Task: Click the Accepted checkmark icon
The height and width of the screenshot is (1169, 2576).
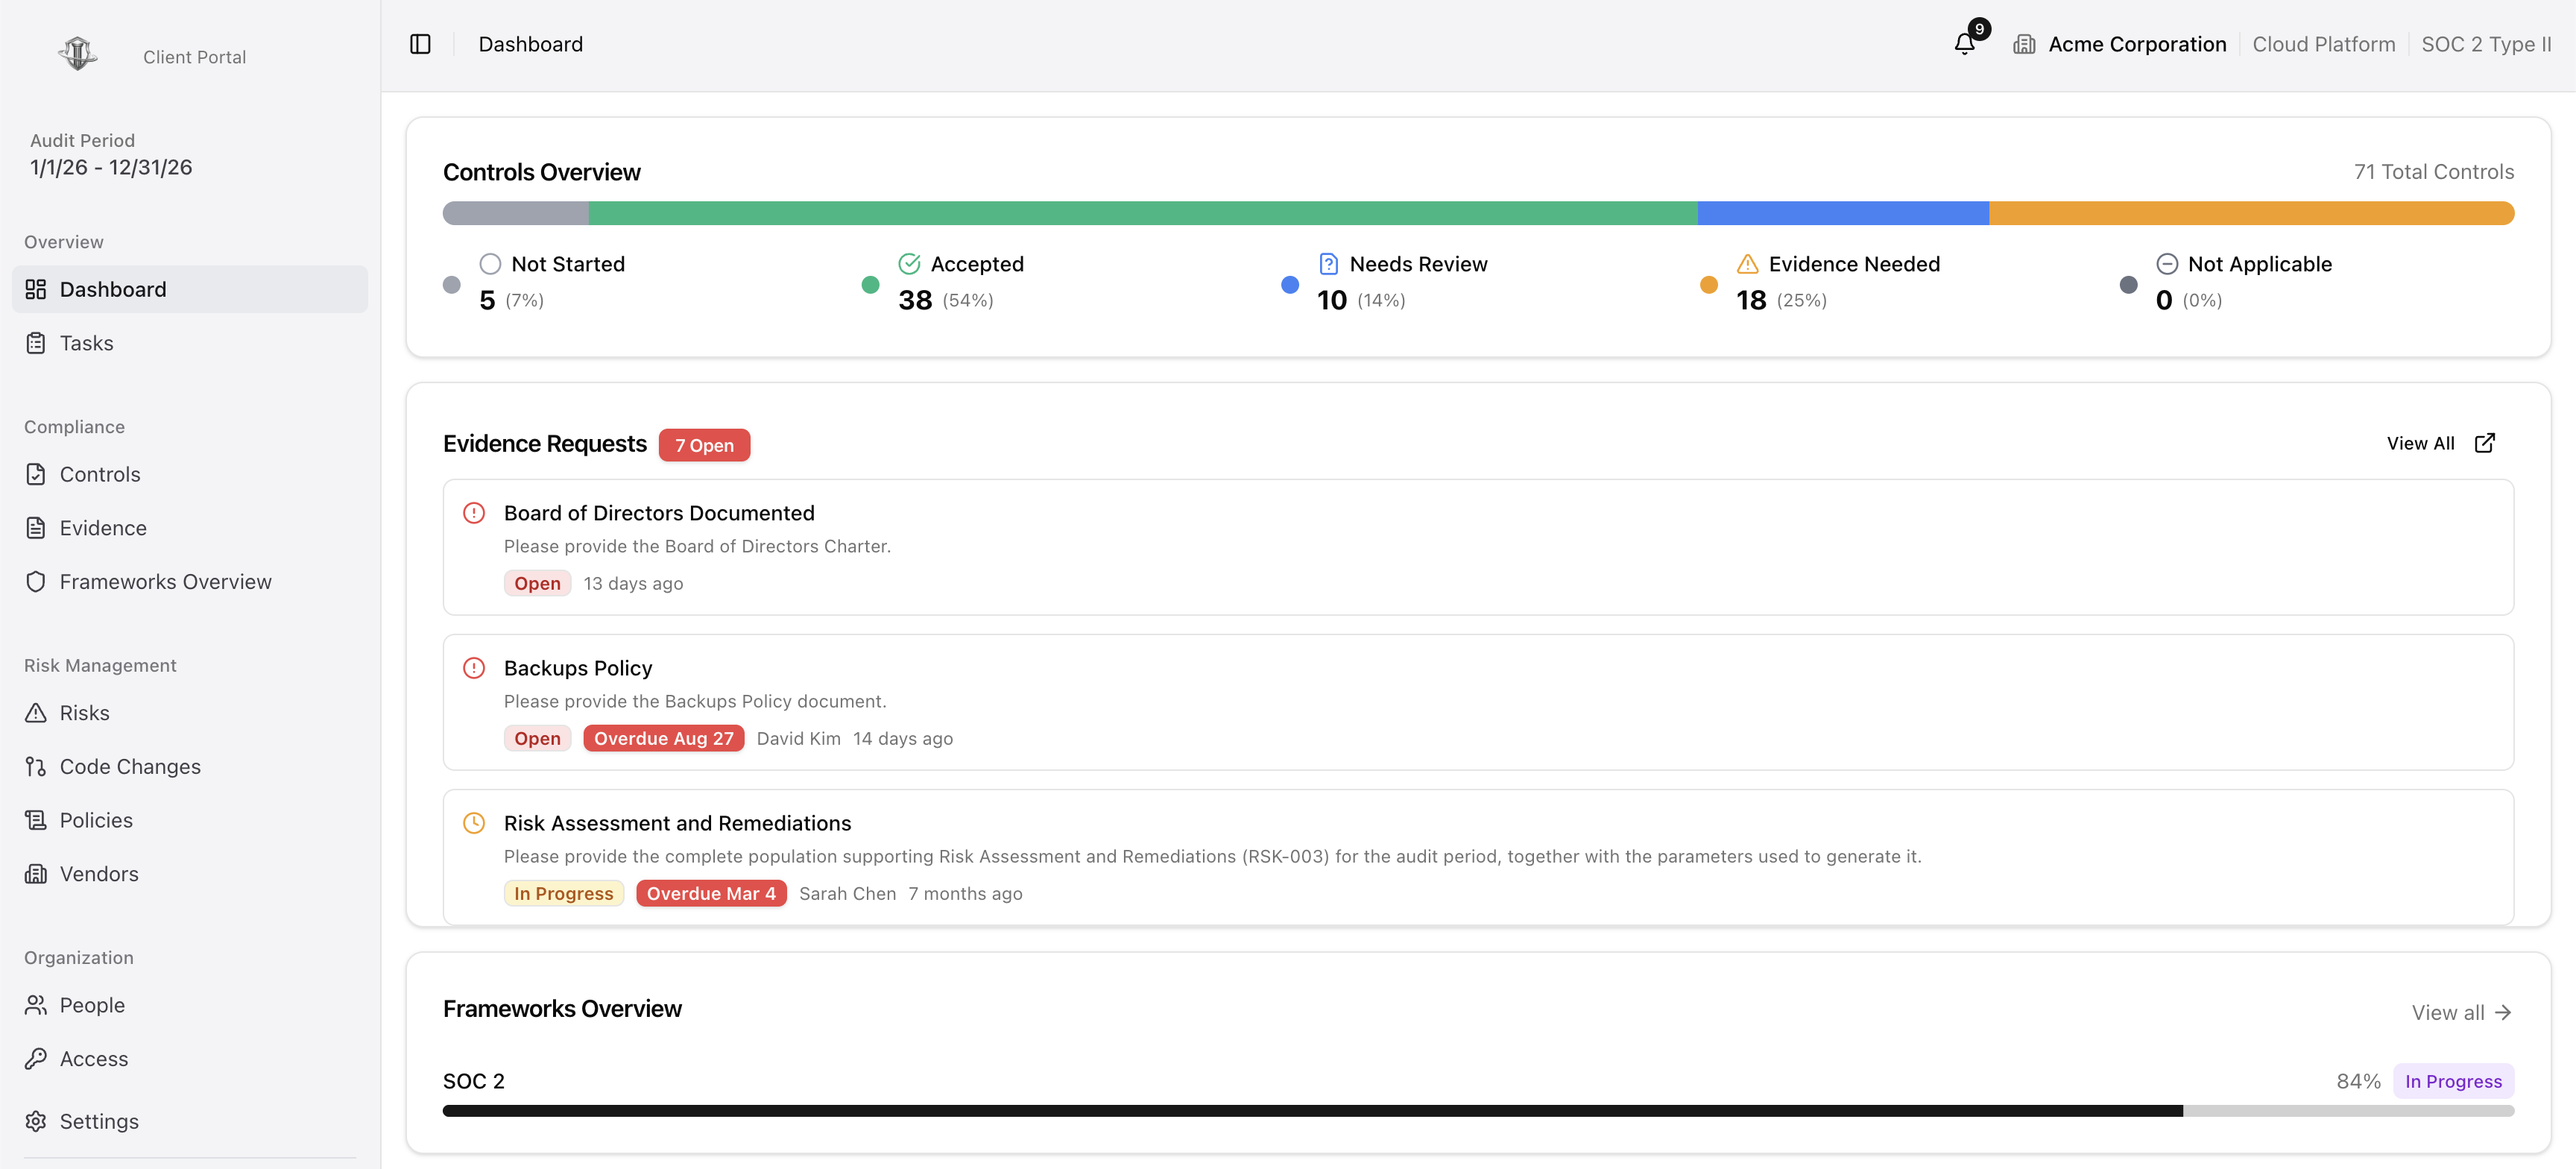Action: [x=909, y=264]
